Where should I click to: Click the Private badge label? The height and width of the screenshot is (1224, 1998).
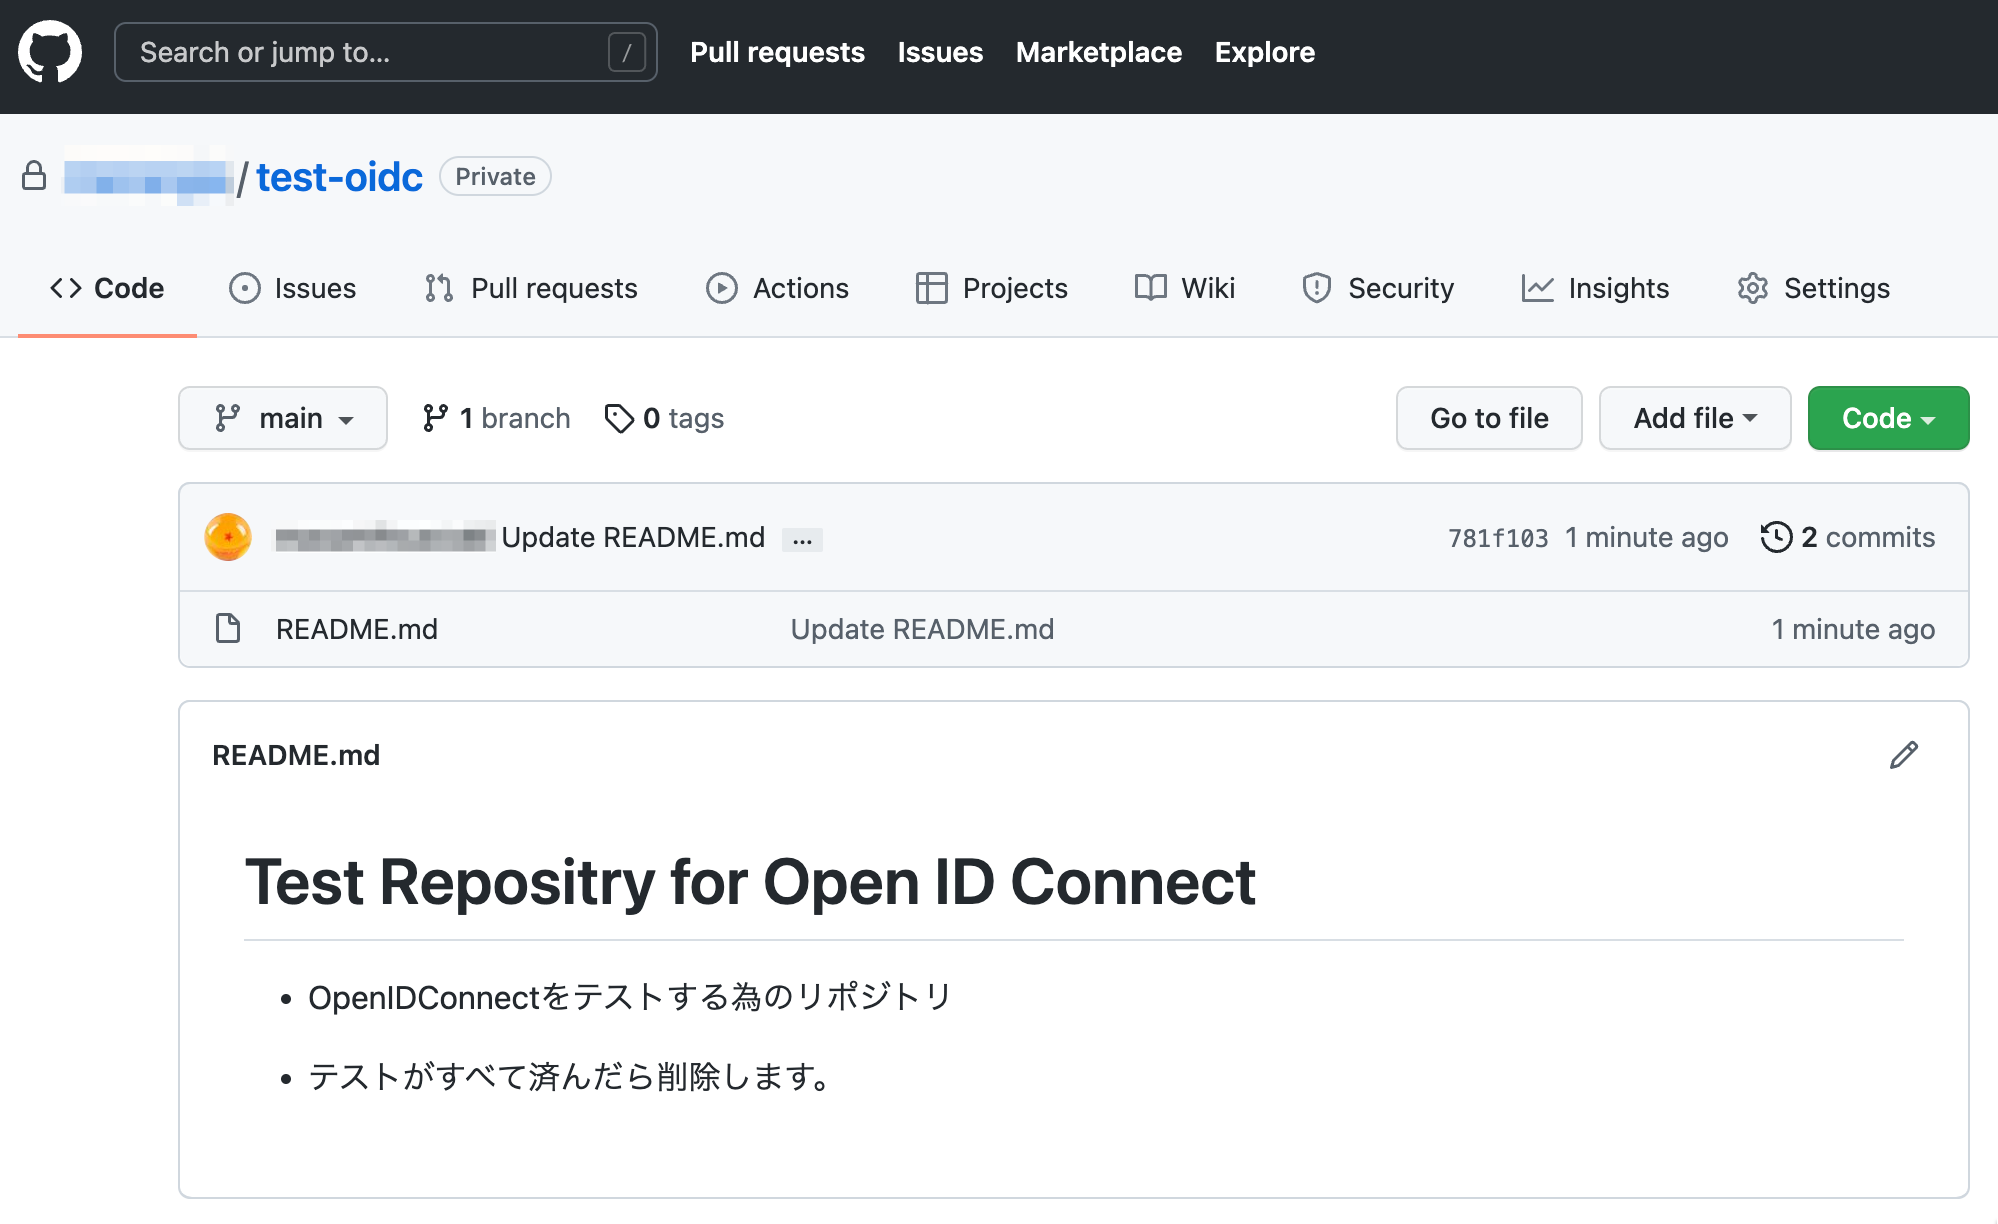[495, 176]
